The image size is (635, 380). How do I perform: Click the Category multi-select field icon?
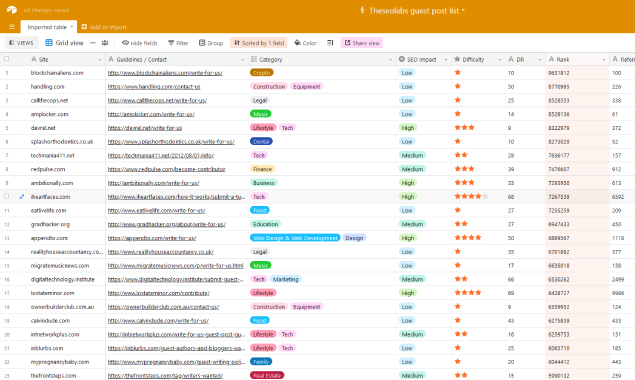click(x=254, y=59)
